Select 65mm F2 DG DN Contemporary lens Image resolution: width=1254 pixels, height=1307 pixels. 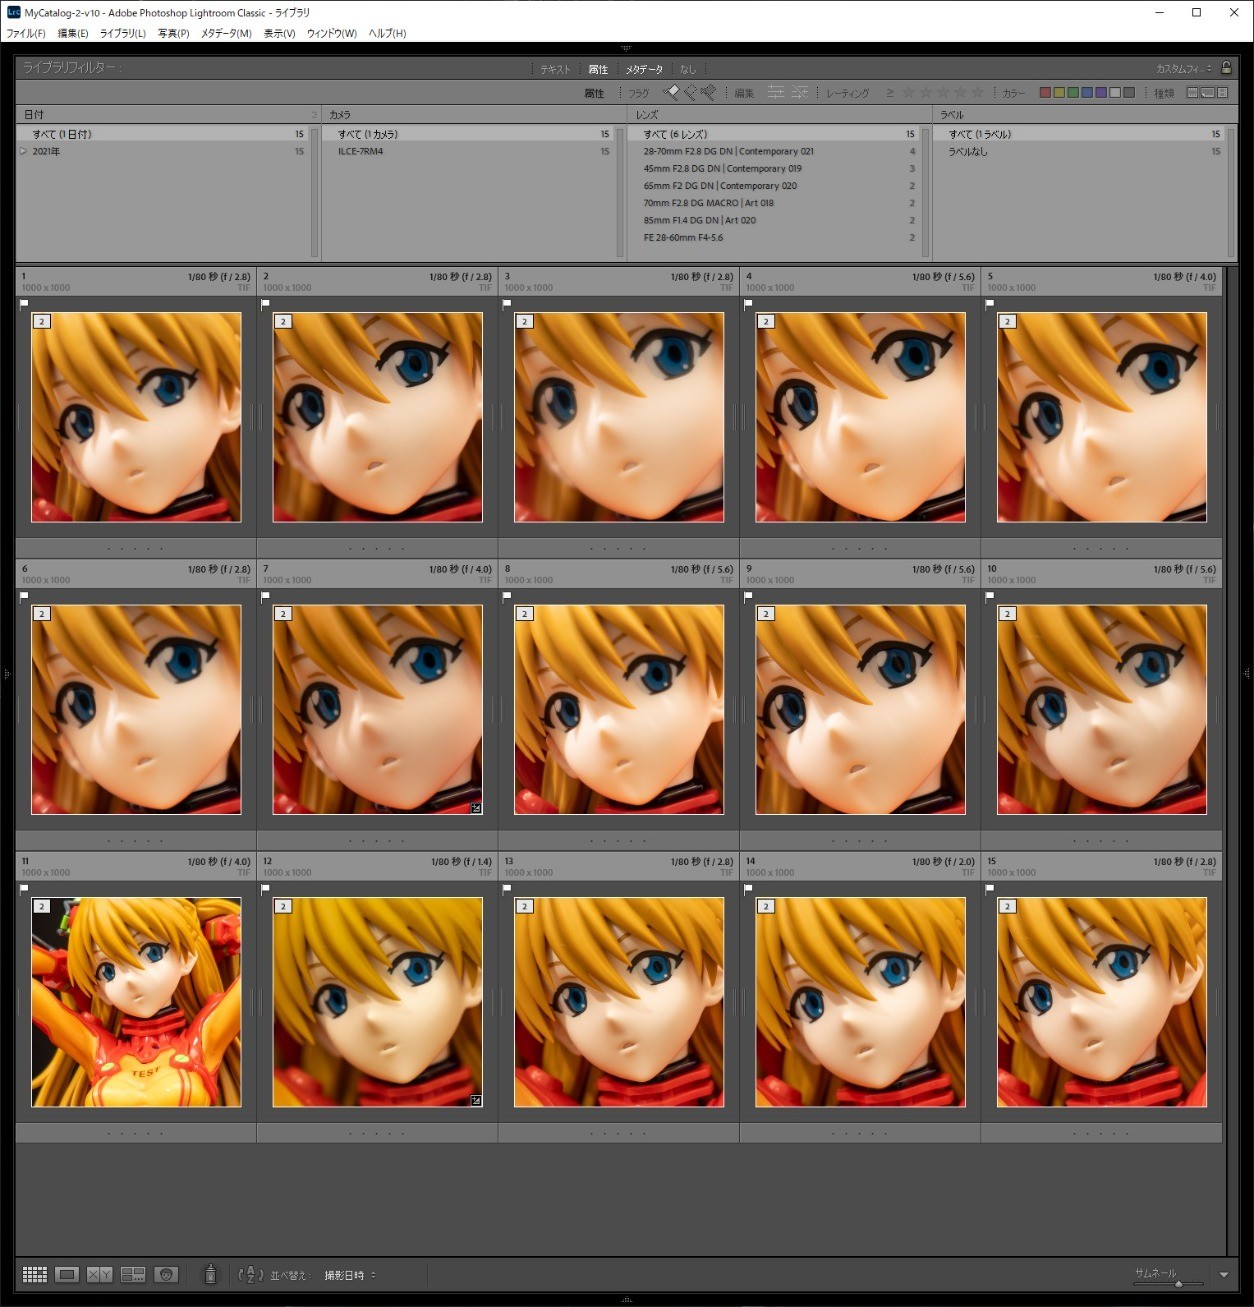pyautogui.click(x=775, y=186)
